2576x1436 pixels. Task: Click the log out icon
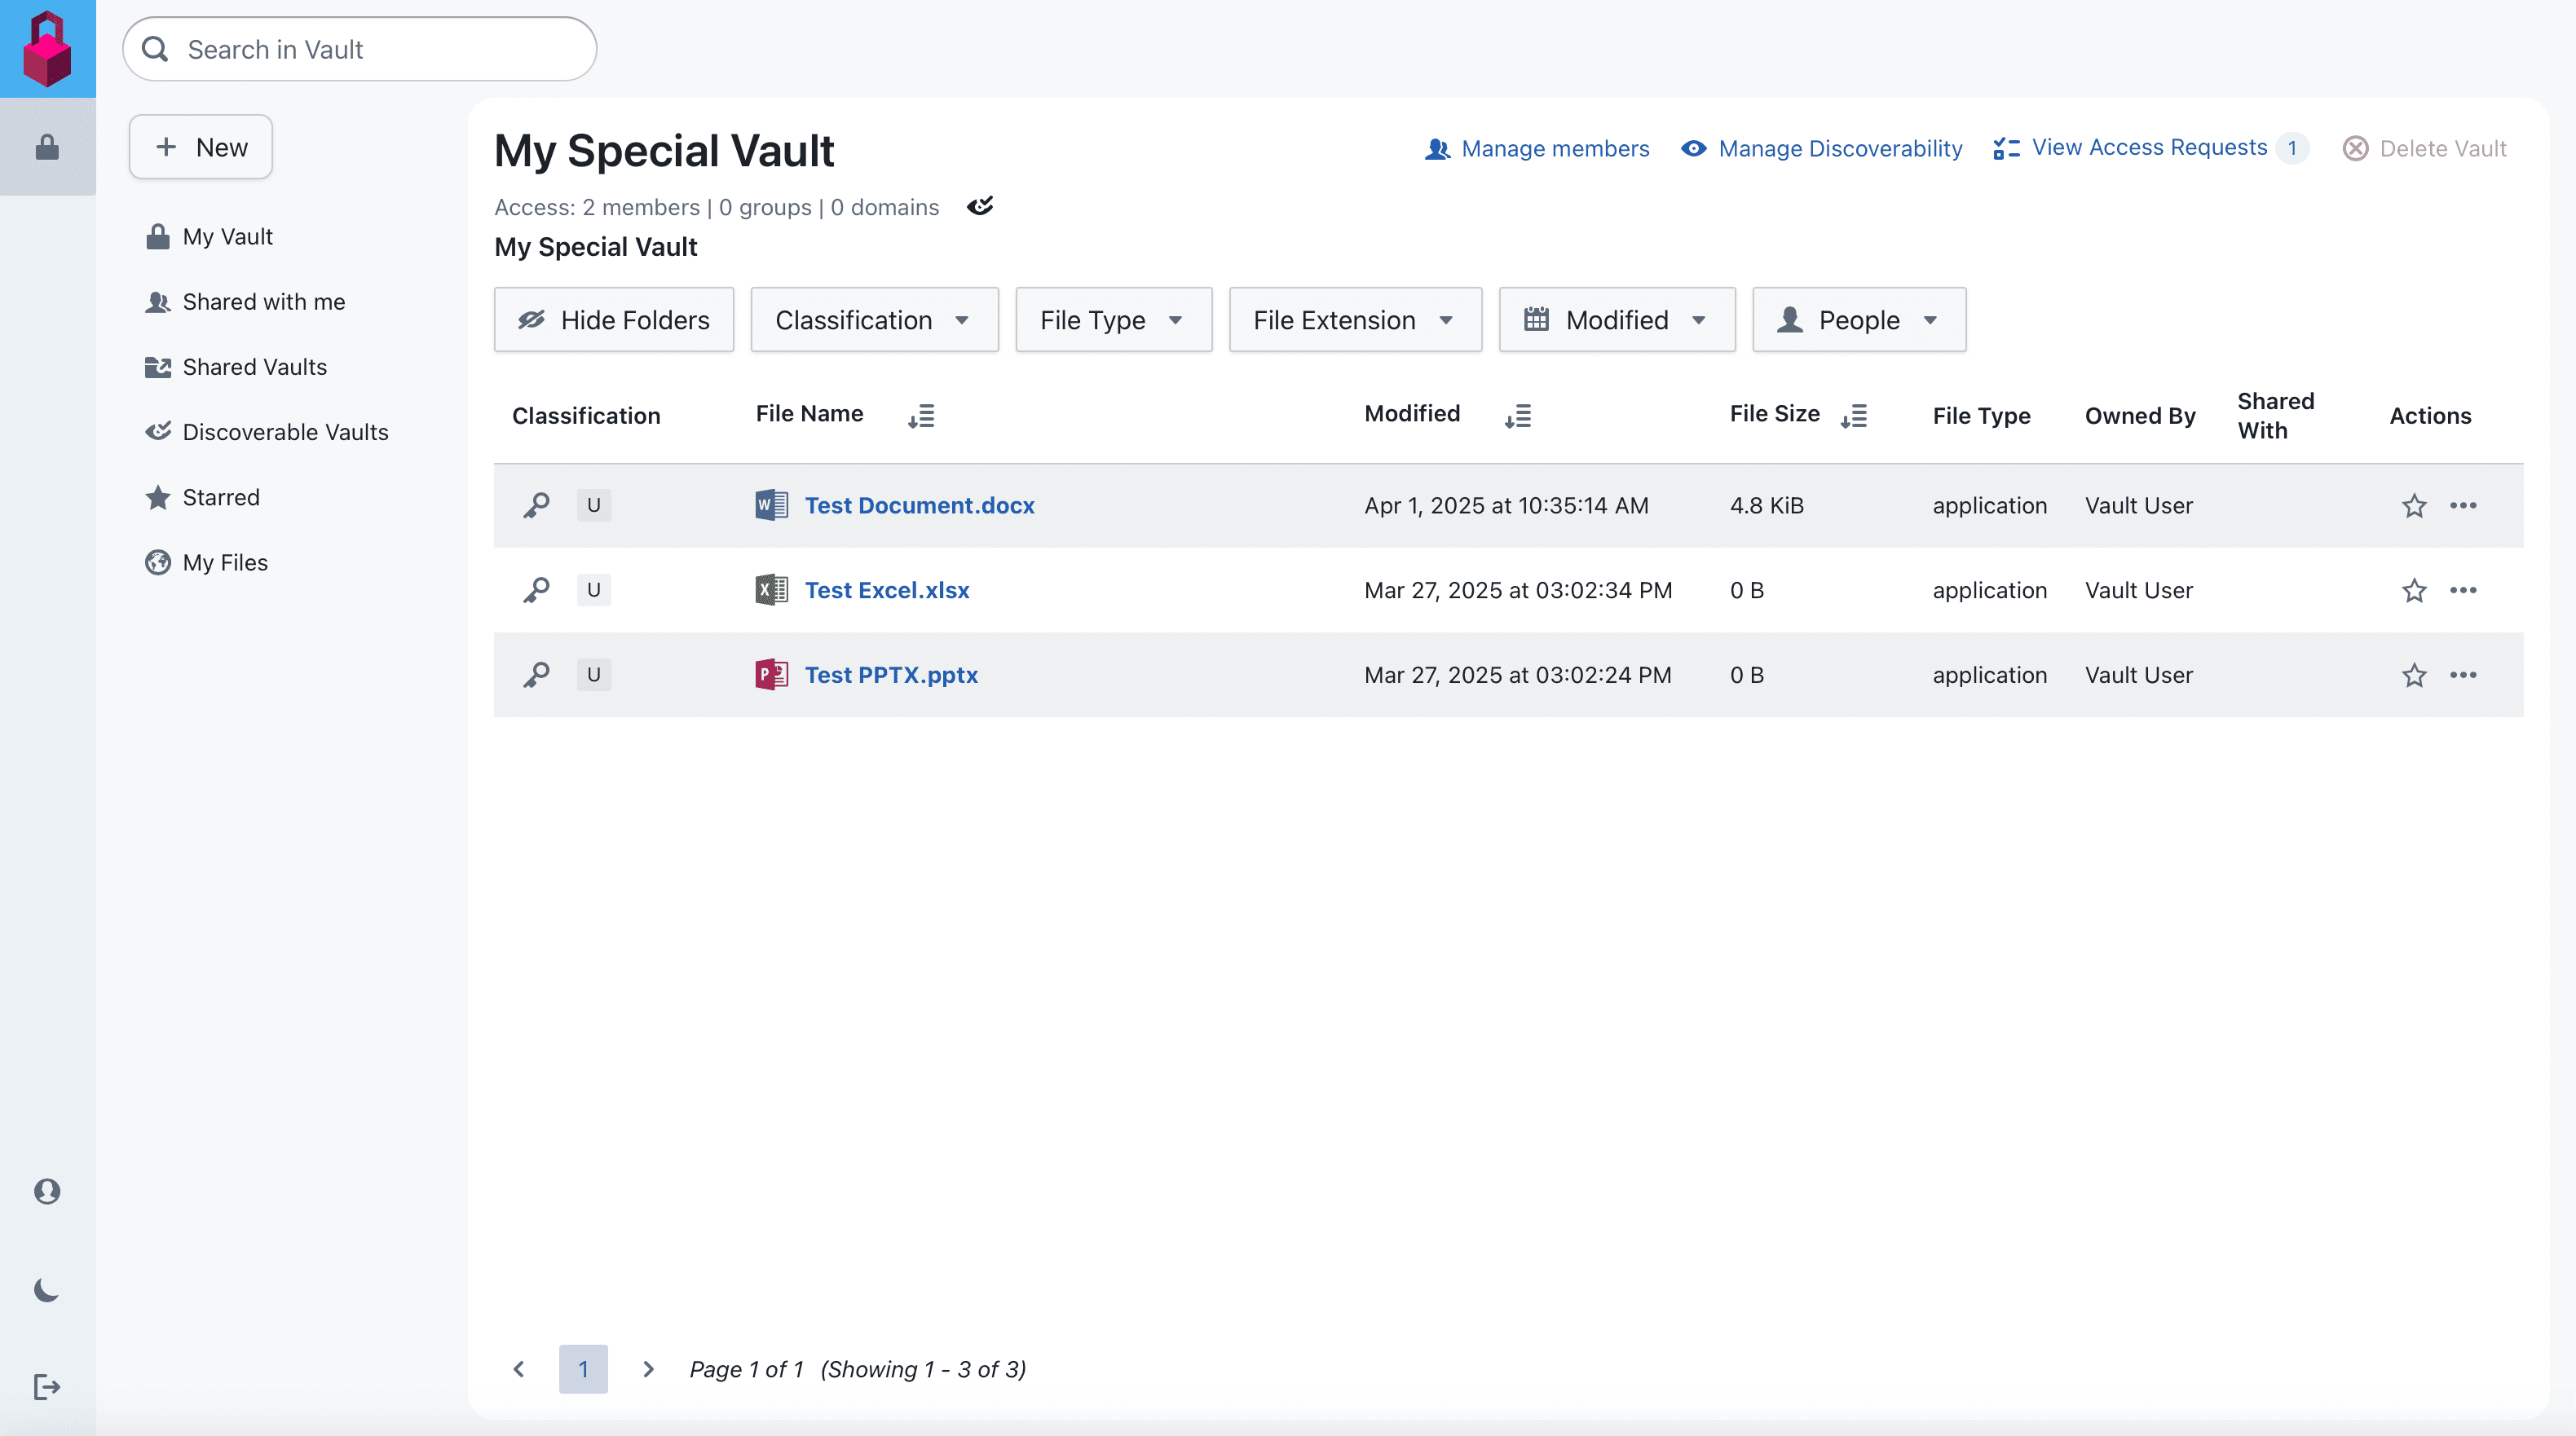point(47,1387)
